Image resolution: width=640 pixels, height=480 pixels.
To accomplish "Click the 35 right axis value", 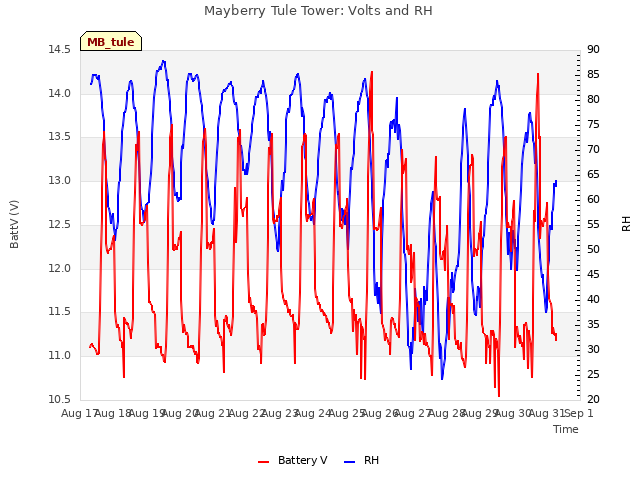I will (x=593, y=324).
